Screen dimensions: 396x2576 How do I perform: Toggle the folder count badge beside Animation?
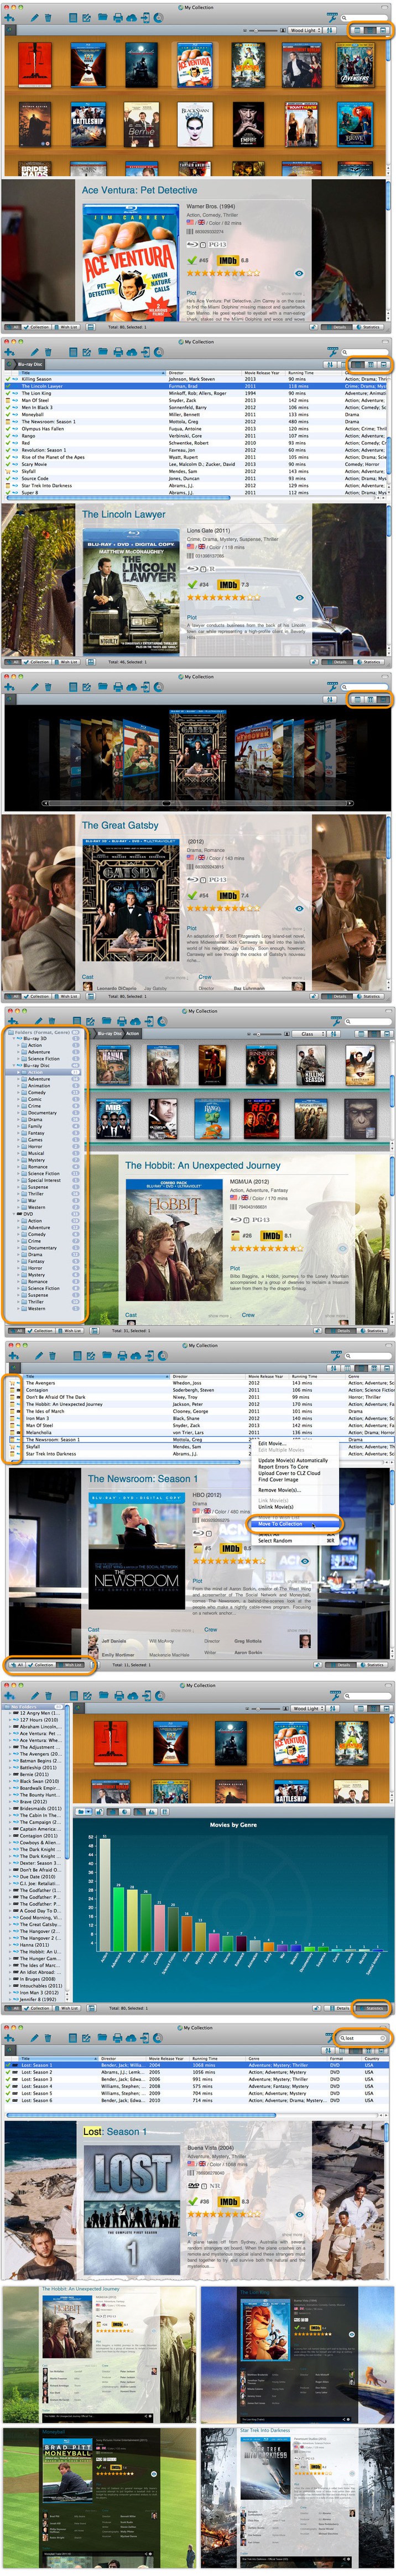(76, 1085)
